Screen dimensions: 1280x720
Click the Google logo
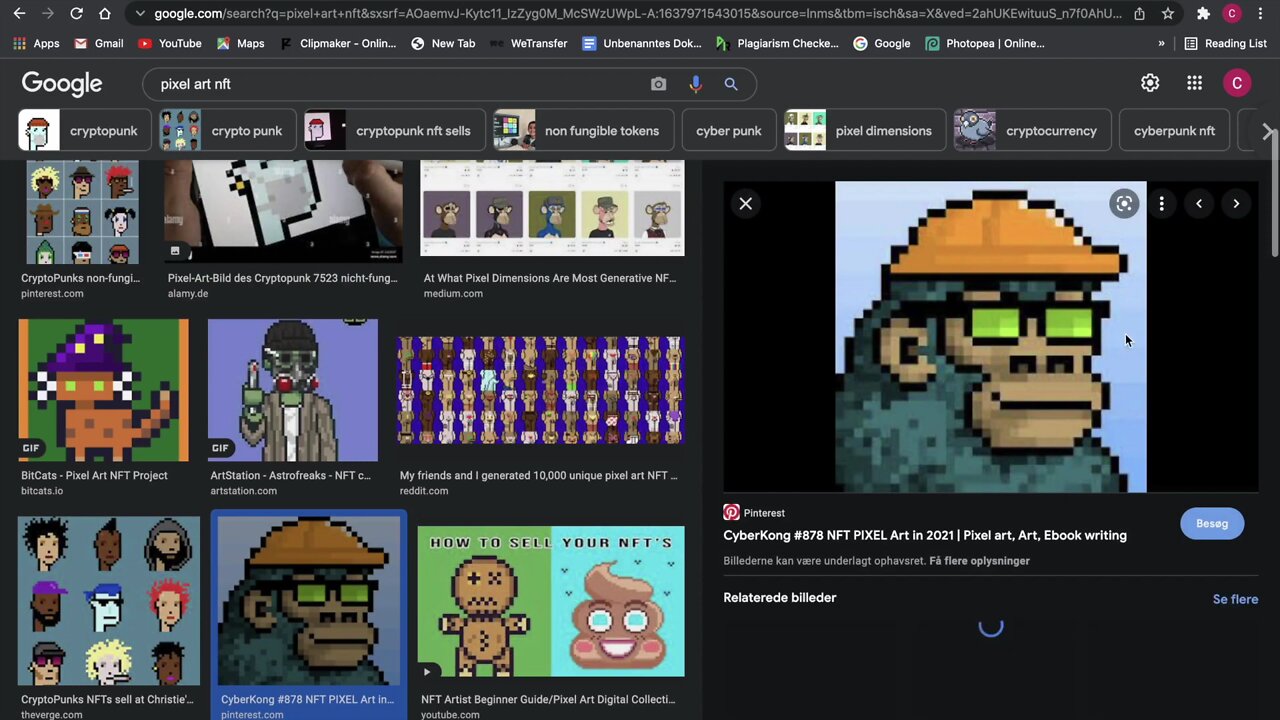[62, 84]
